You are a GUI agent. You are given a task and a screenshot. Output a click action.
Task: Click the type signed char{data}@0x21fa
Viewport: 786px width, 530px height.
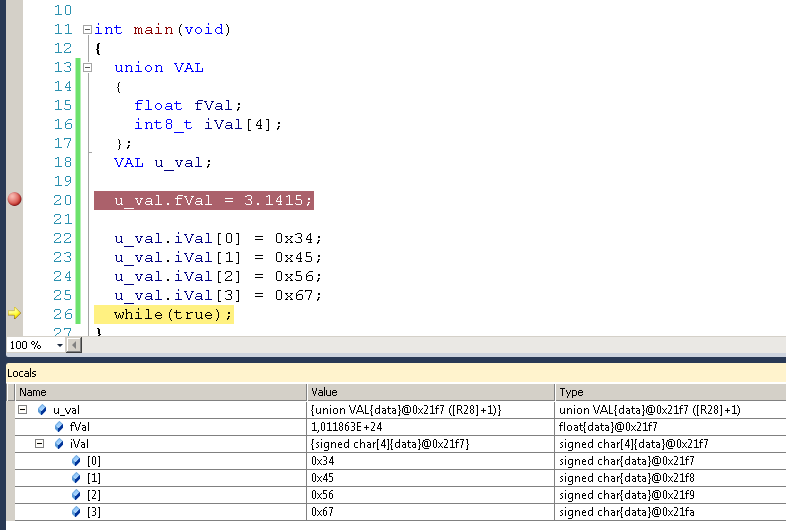tap(627, 512)
